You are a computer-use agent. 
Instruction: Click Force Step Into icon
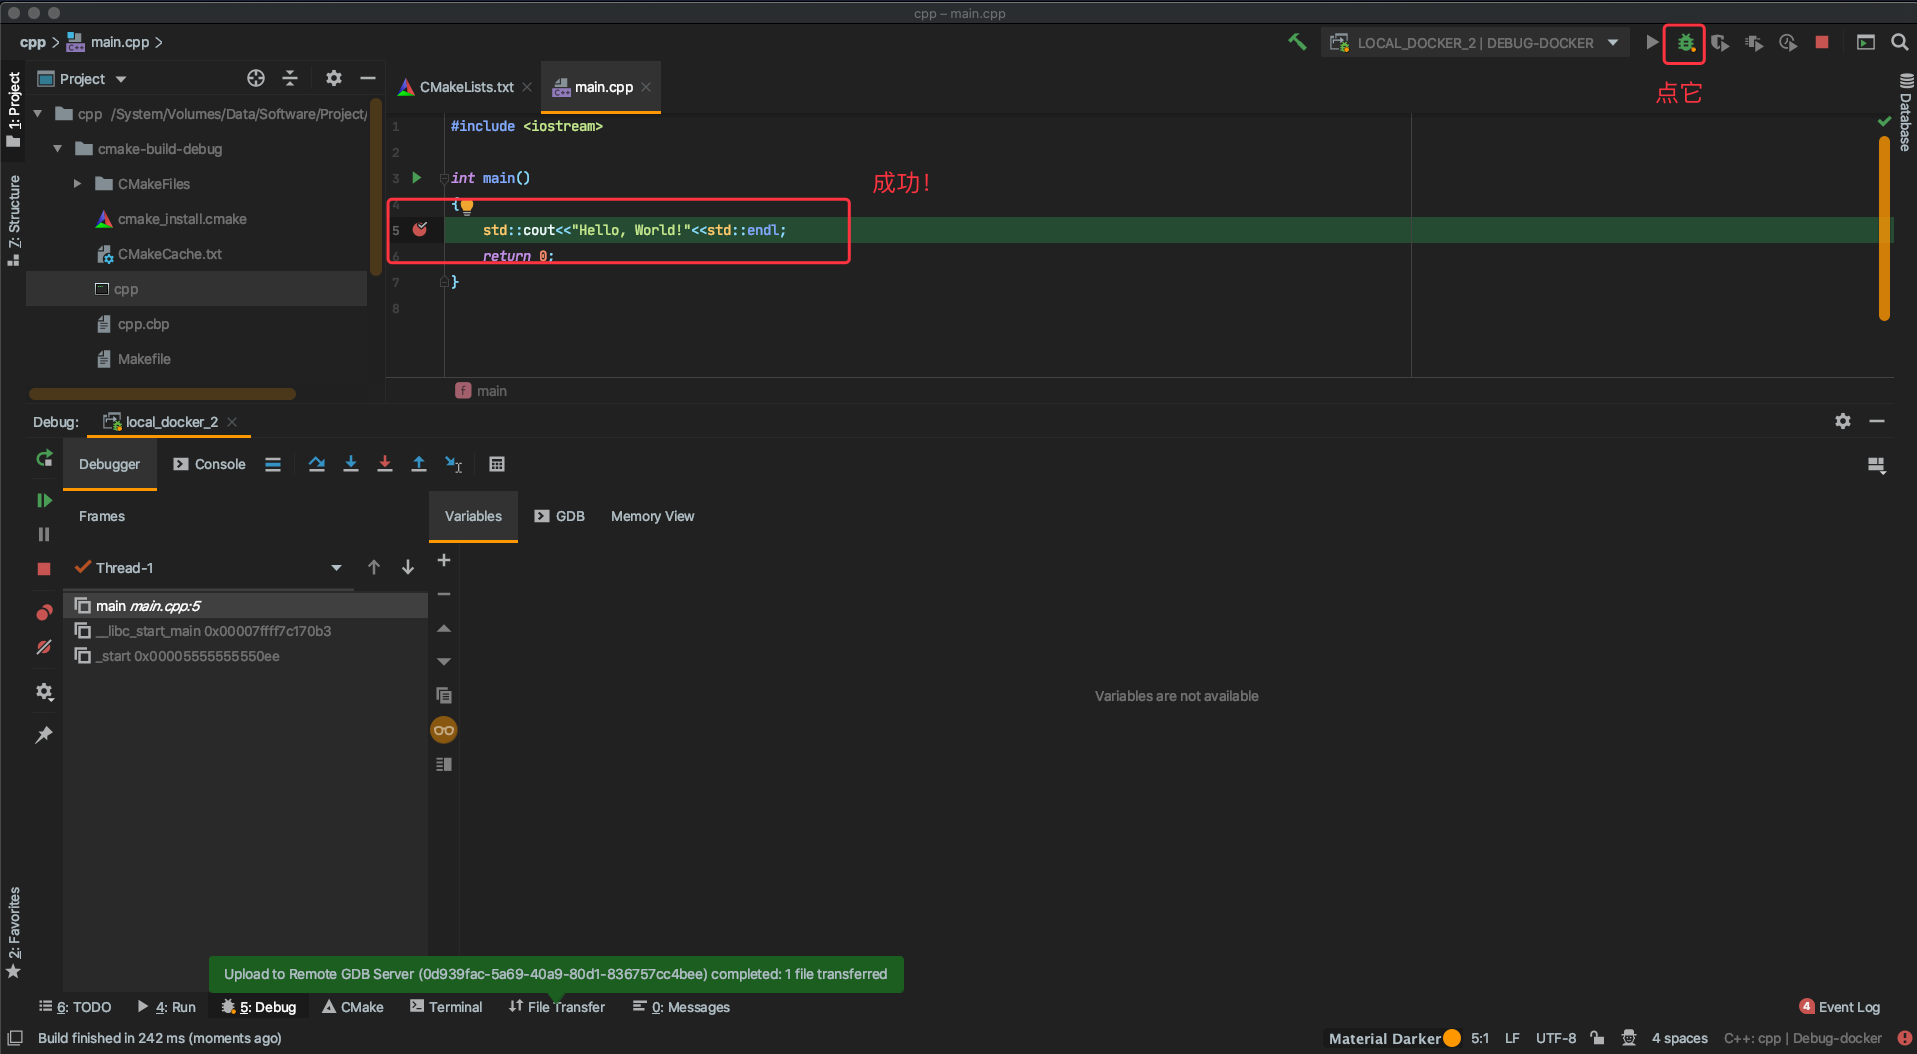tap(385, 464)
